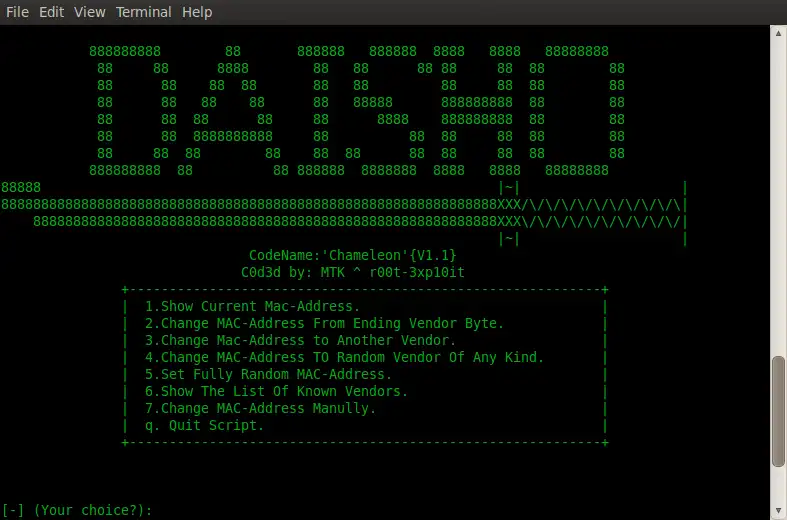Click '1.Show Current Mac-Address.' text

[252, 306]
